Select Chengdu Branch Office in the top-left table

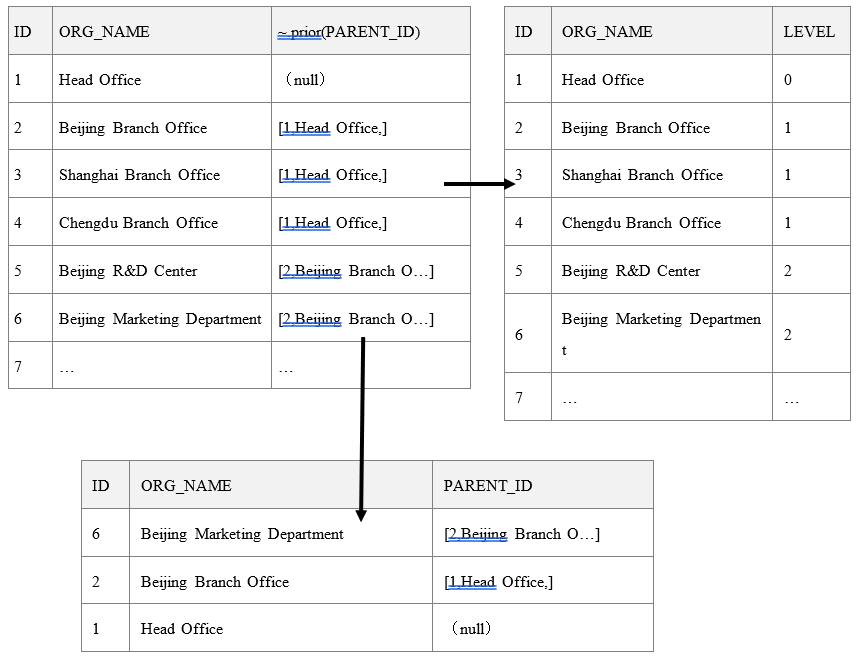pyautogui.click(x=138, y=223)
